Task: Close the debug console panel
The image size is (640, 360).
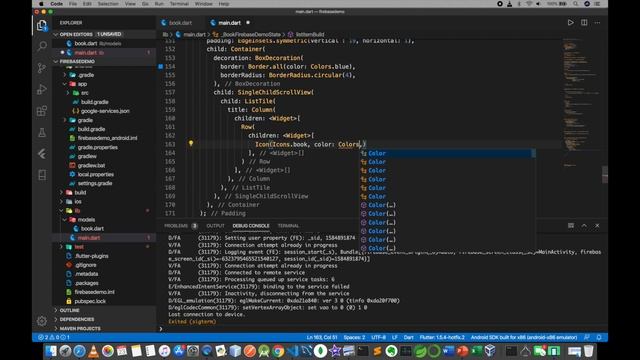Action: point(597,226)
